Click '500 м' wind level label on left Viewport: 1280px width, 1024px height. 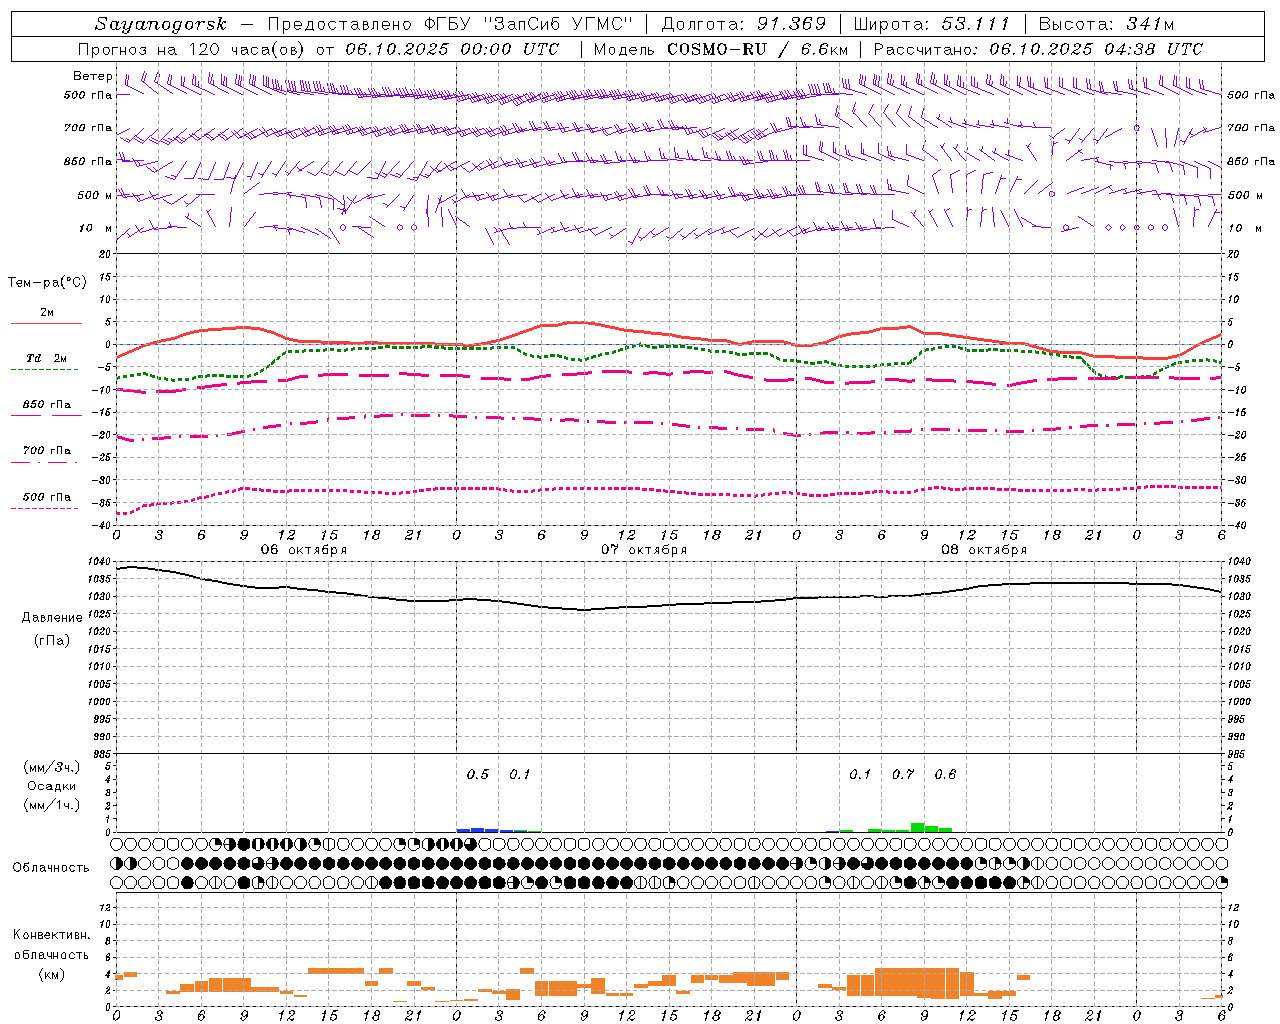[95, 195]
